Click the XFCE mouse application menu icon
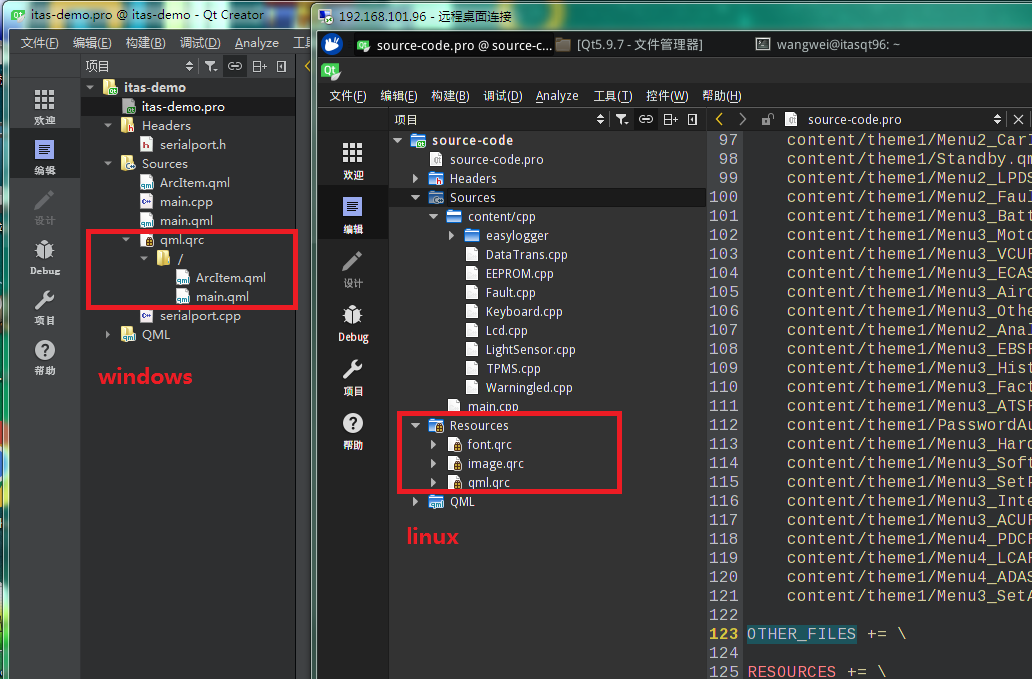 pos(332,44)
